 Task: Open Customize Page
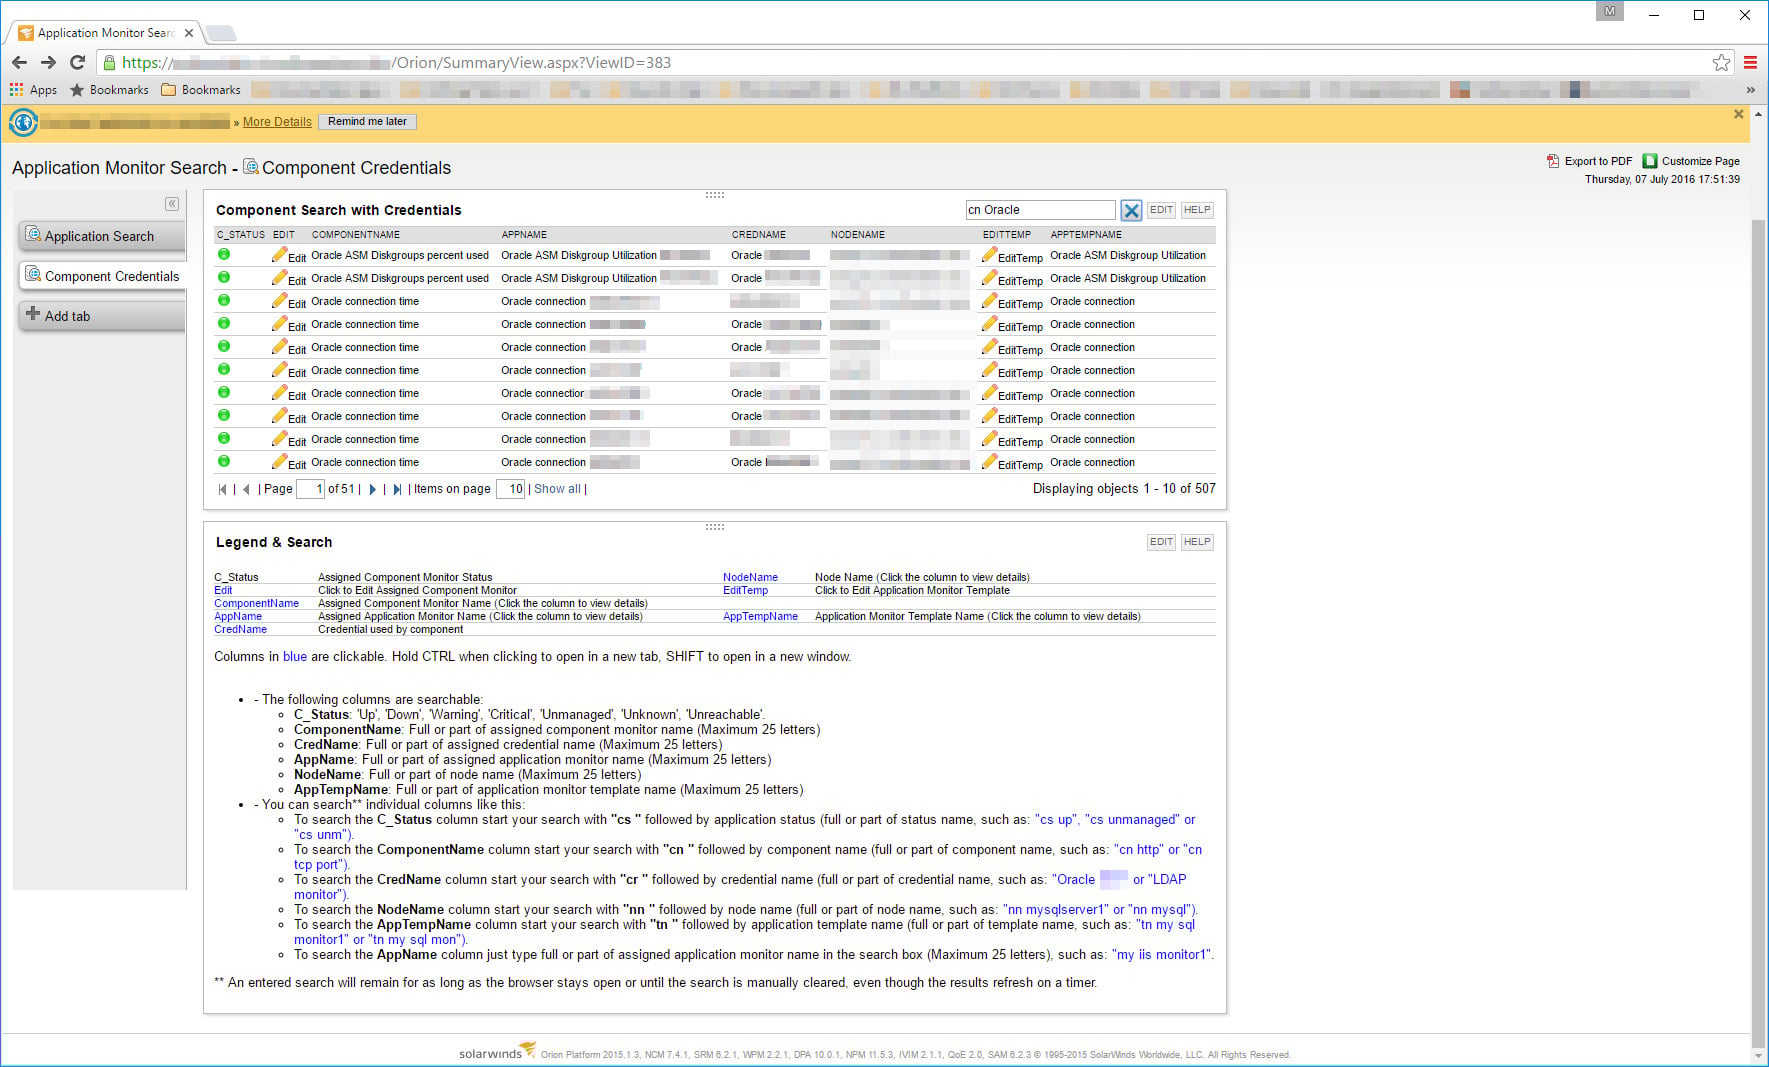1699,160
